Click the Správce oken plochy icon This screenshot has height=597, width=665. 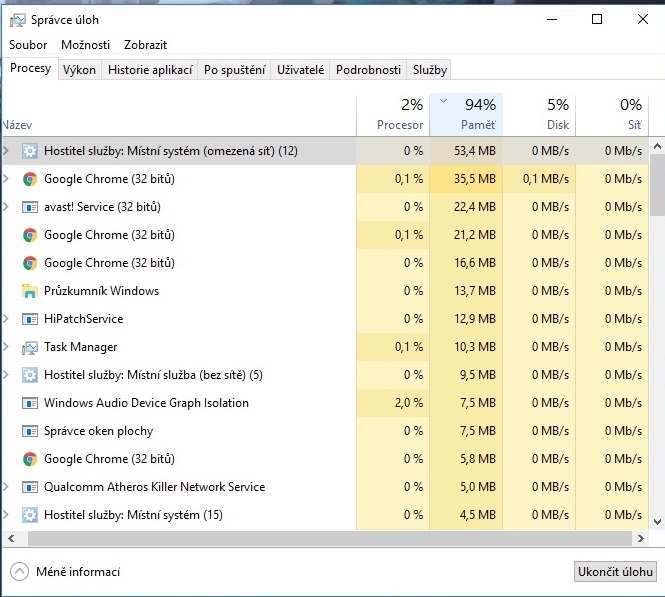click(x=30, y=431)
